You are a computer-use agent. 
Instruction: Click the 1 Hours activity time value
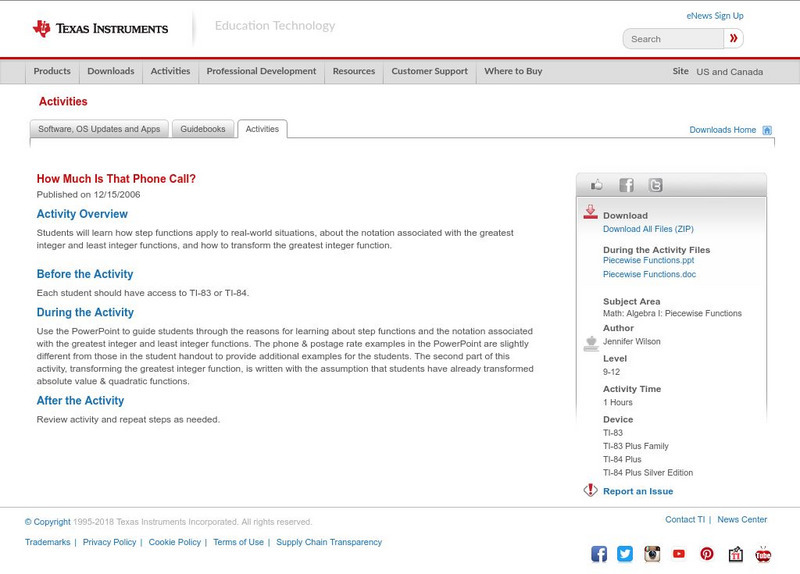tap(617, 402)
